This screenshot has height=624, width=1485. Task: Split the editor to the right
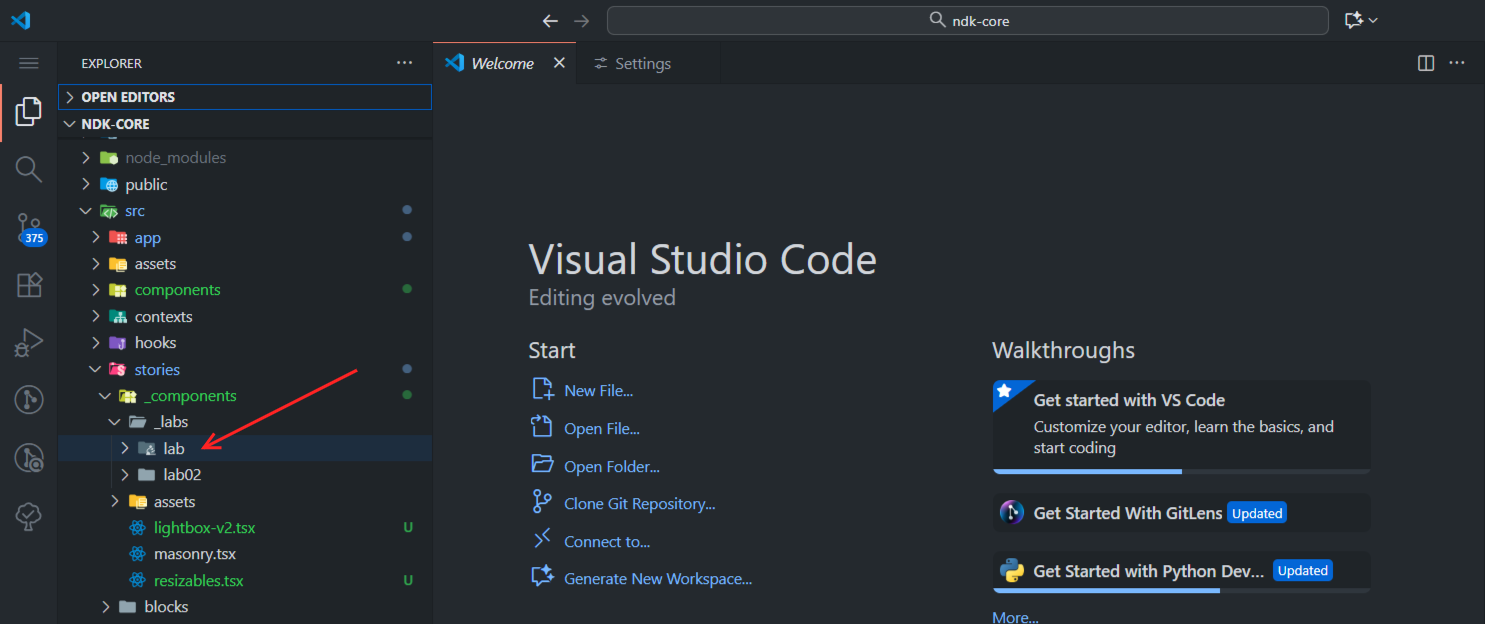(x=1426, y=63)
